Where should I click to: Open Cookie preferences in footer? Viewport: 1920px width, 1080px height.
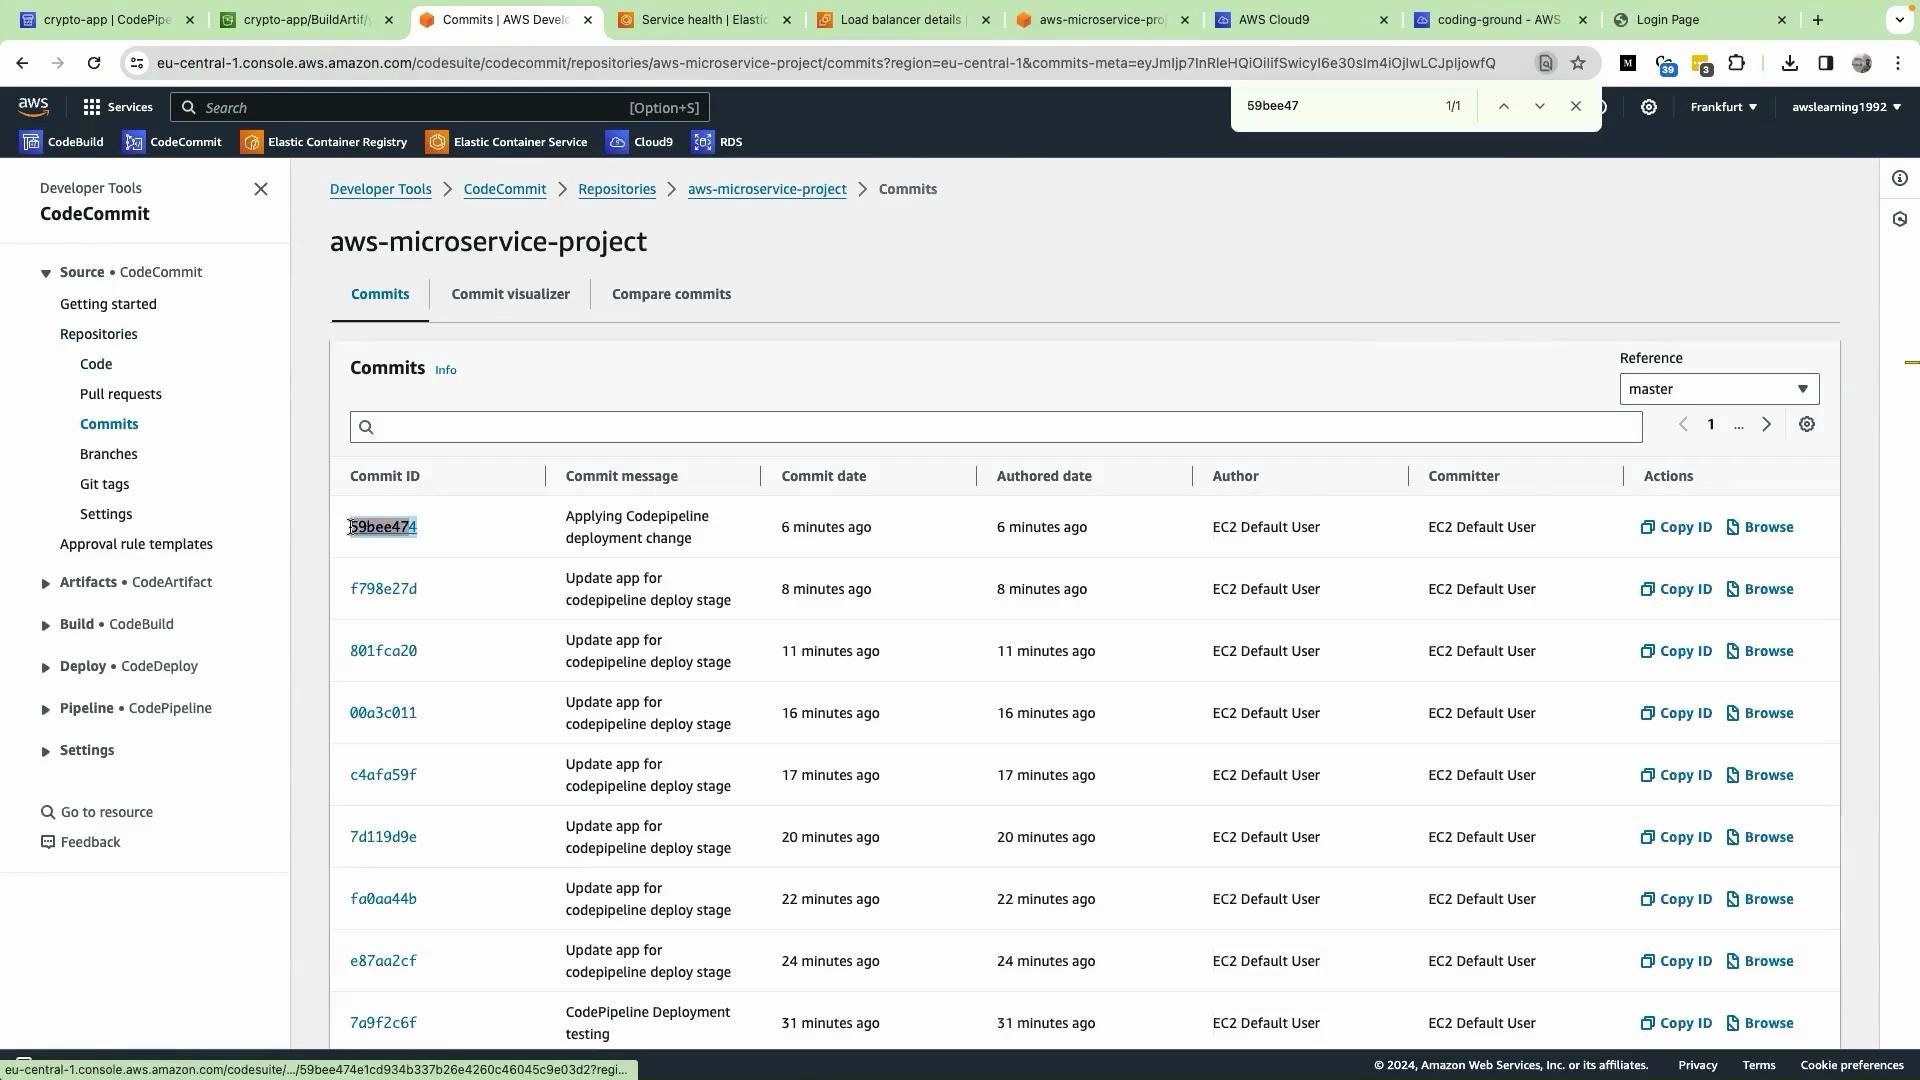[1852, 1065]
